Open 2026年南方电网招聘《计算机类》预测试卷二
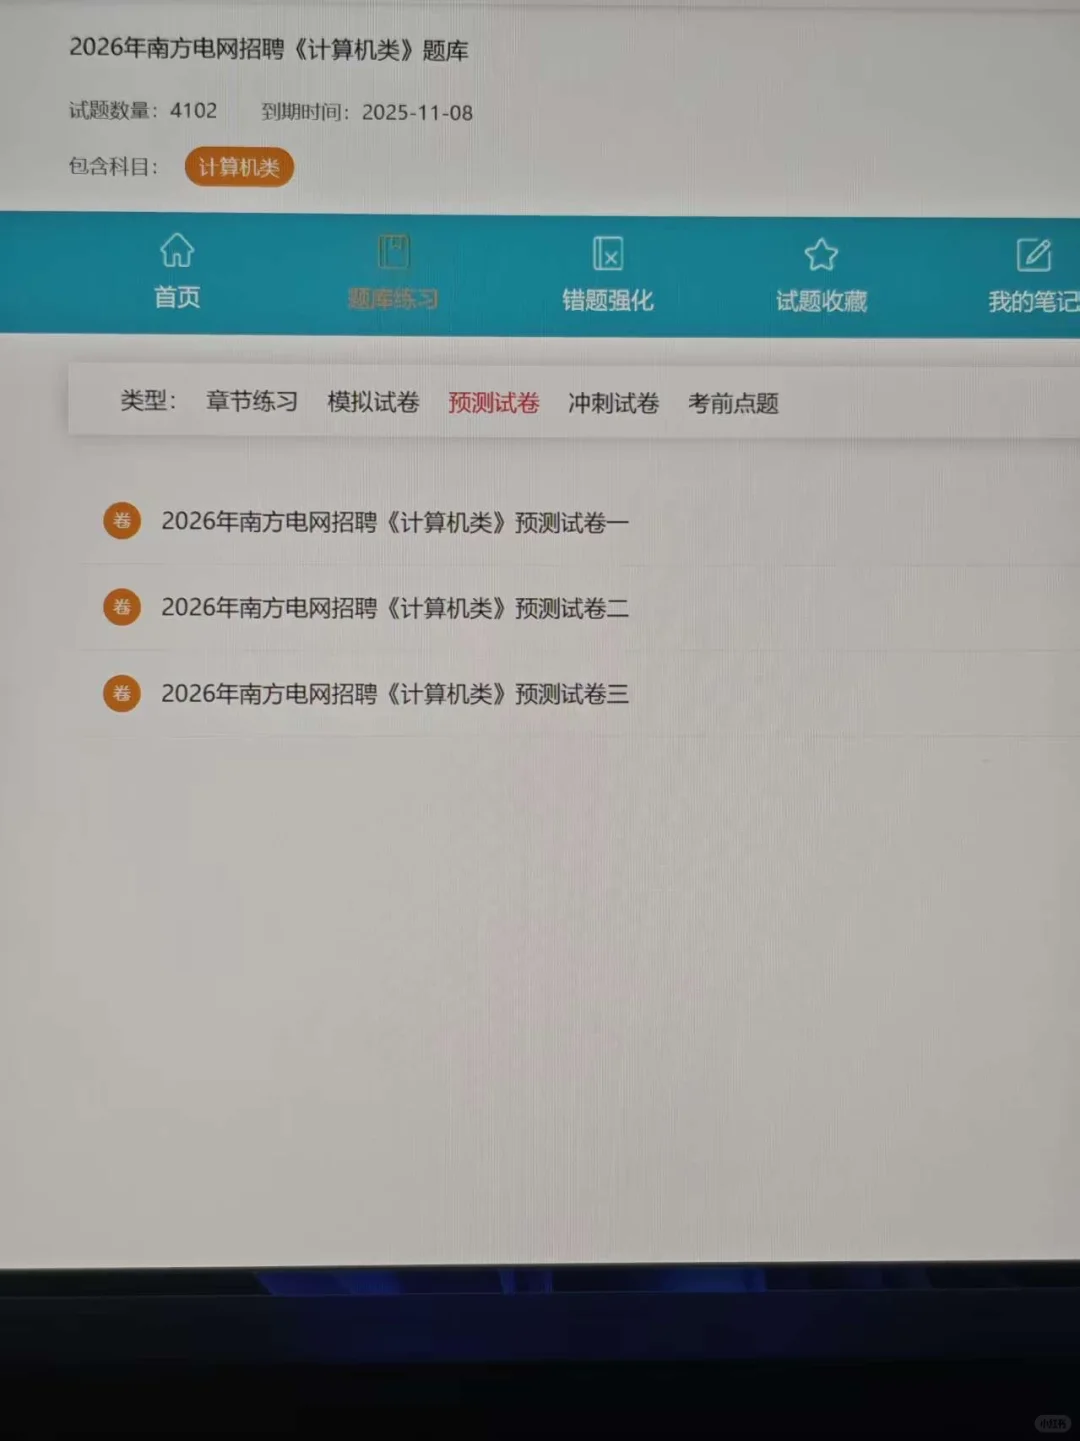The height and width of the screenshot is (1441, 1080). point(395,608)
